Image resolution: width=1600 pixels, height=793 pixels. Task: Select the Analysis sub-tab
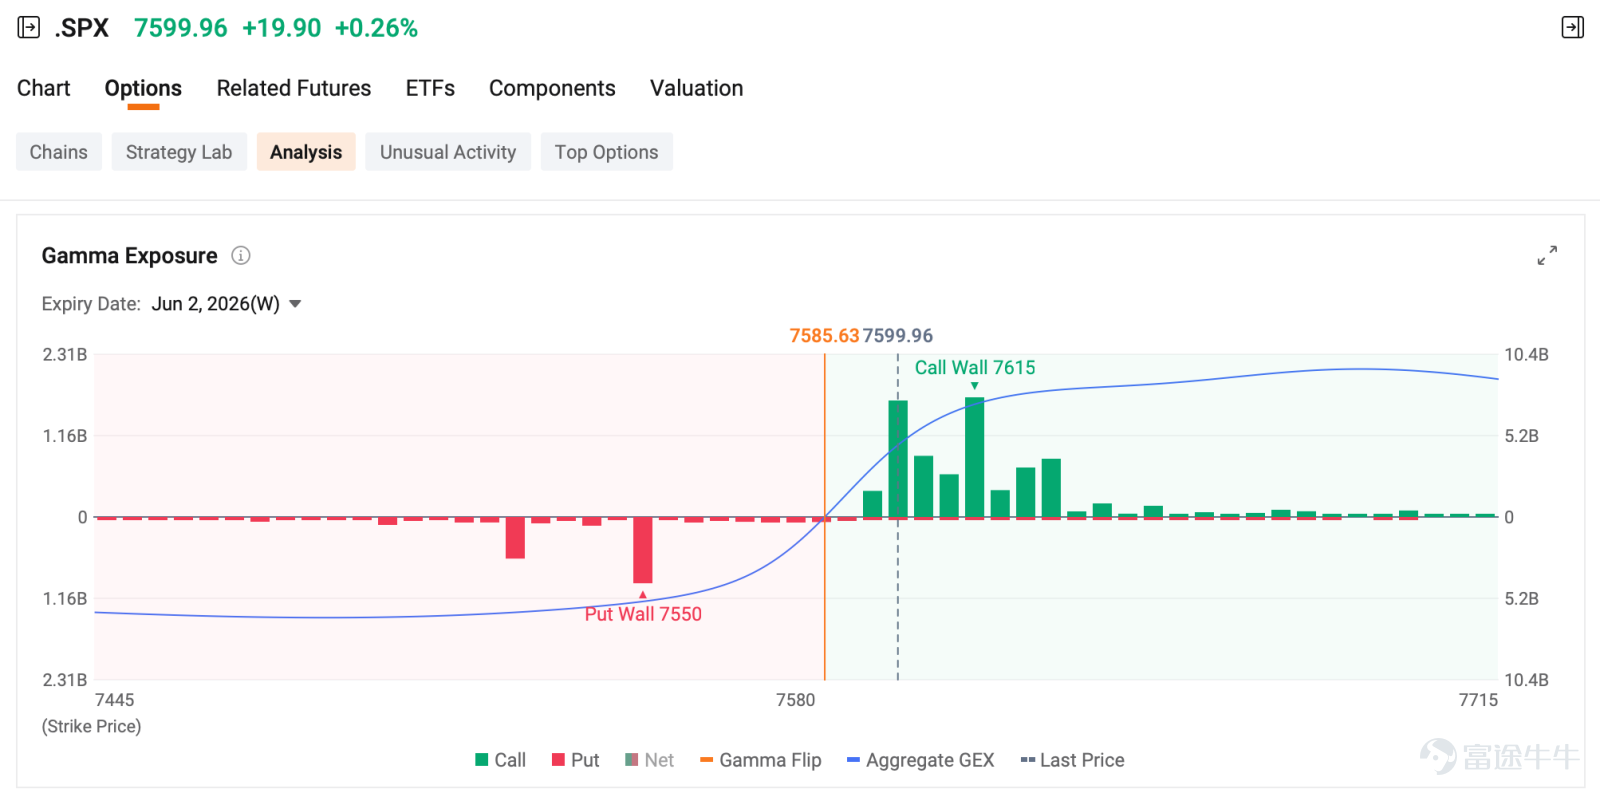click(306, 152)
